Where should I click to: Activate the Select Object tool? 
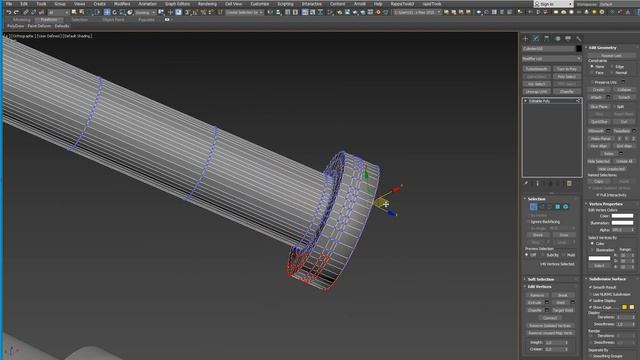(74, 12)
